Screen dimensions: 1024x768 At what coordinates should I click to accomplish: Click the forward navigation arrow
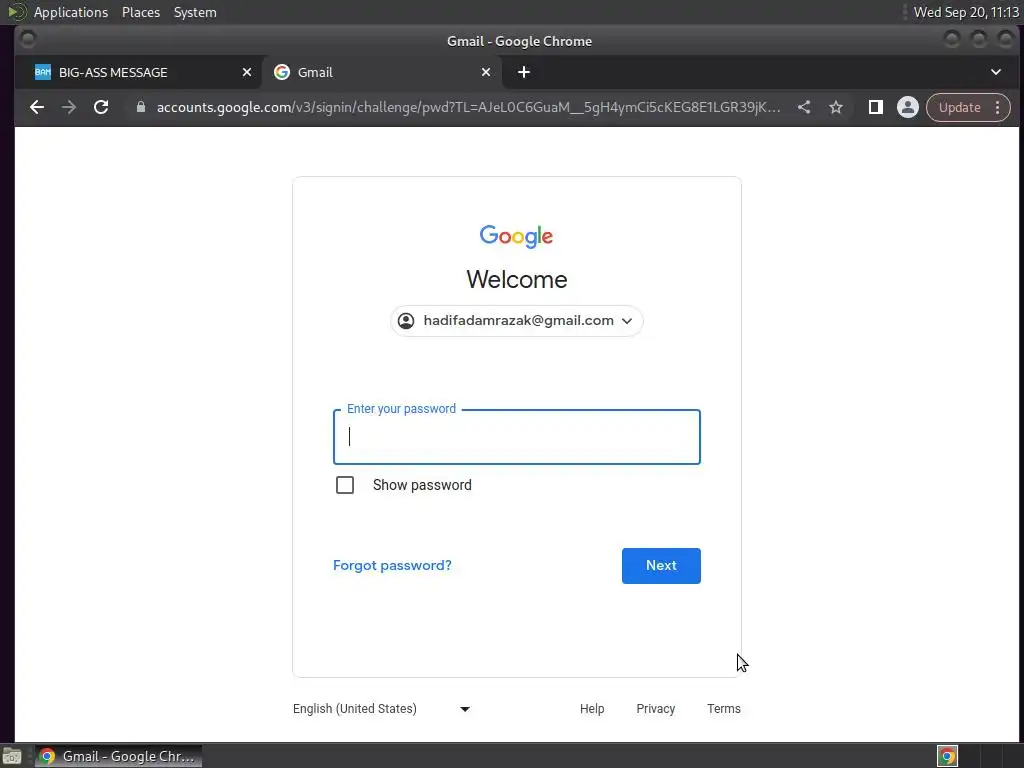point(69,107)
